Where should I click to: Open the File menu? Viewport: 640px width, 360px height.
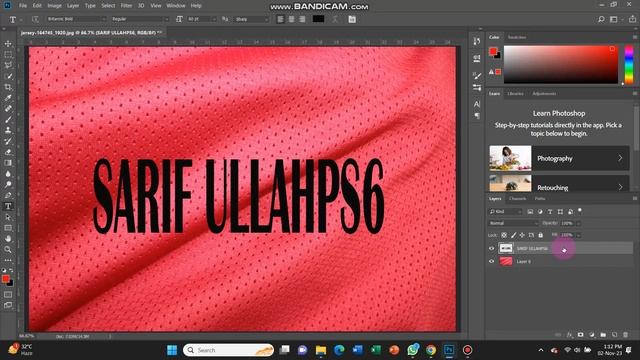(x=23, y=6)
